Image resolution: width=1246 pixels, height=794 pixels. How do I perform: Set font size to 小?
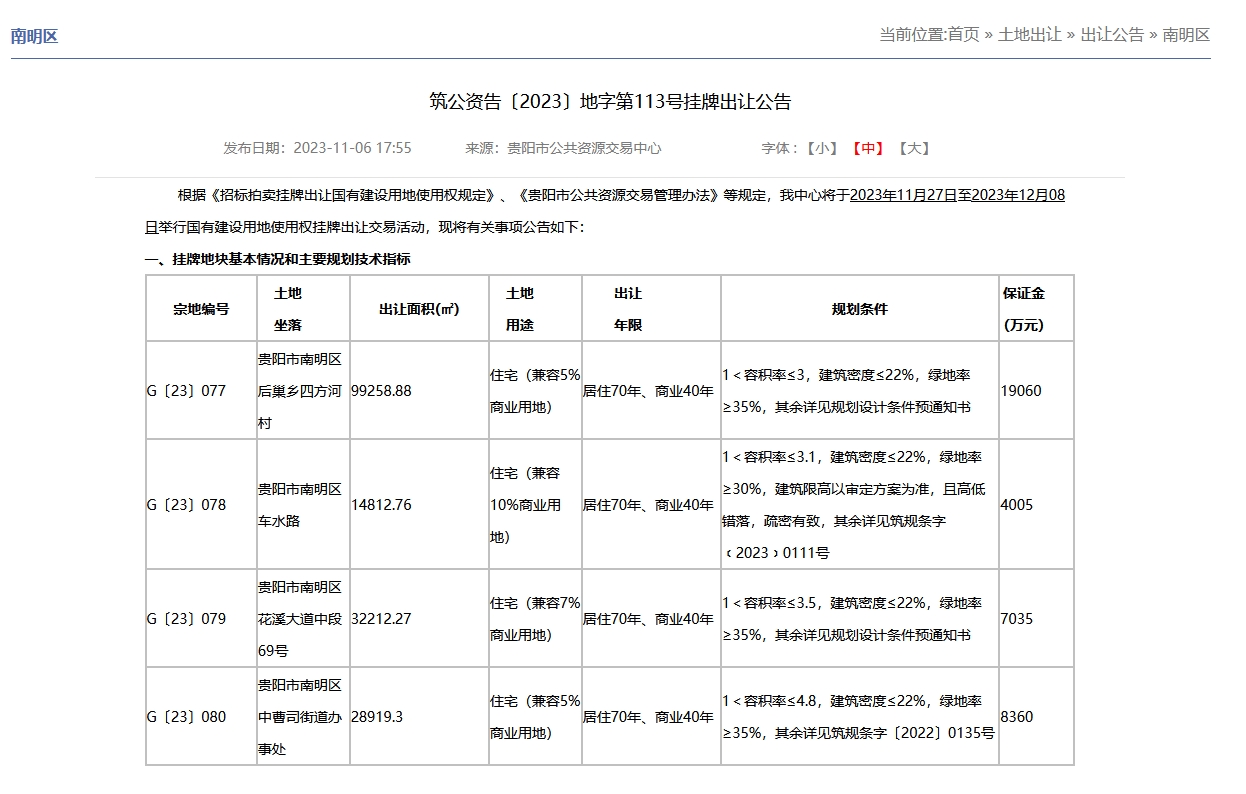[825, 148]
